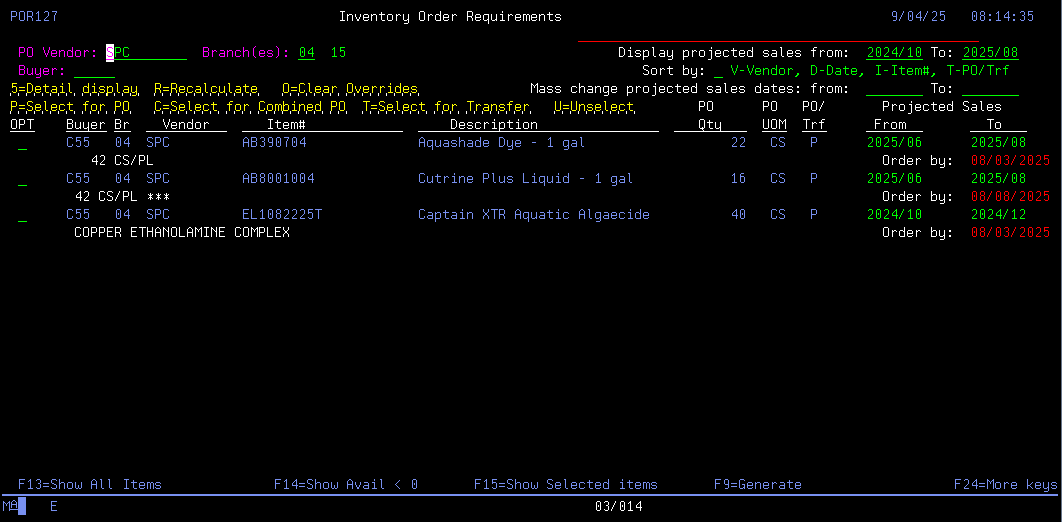
Task: Click item number EL1082225T
Action: 282,215
